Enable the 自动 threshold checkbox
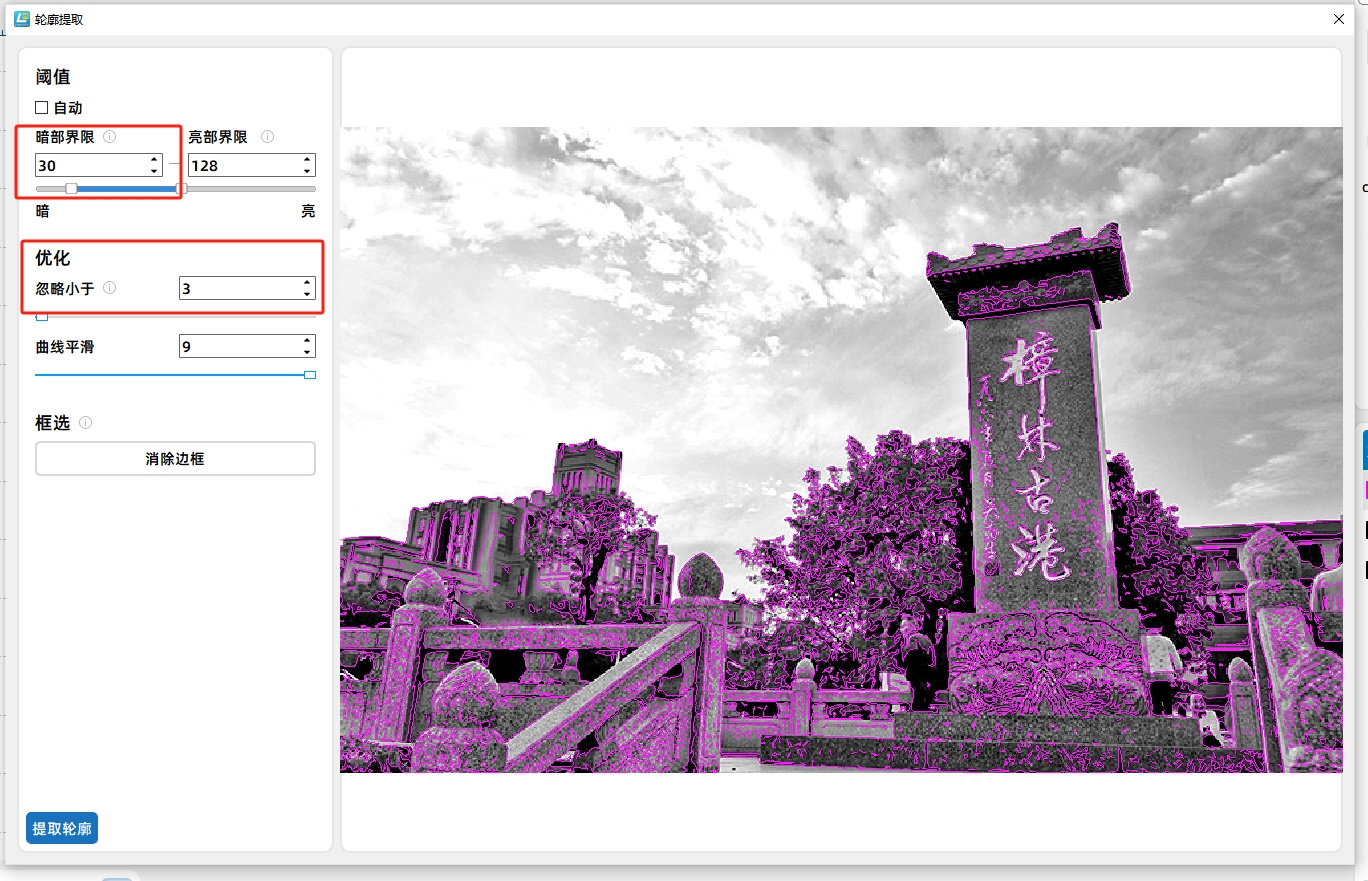Viewport: 1368px width, 881px height. point(42,108)
